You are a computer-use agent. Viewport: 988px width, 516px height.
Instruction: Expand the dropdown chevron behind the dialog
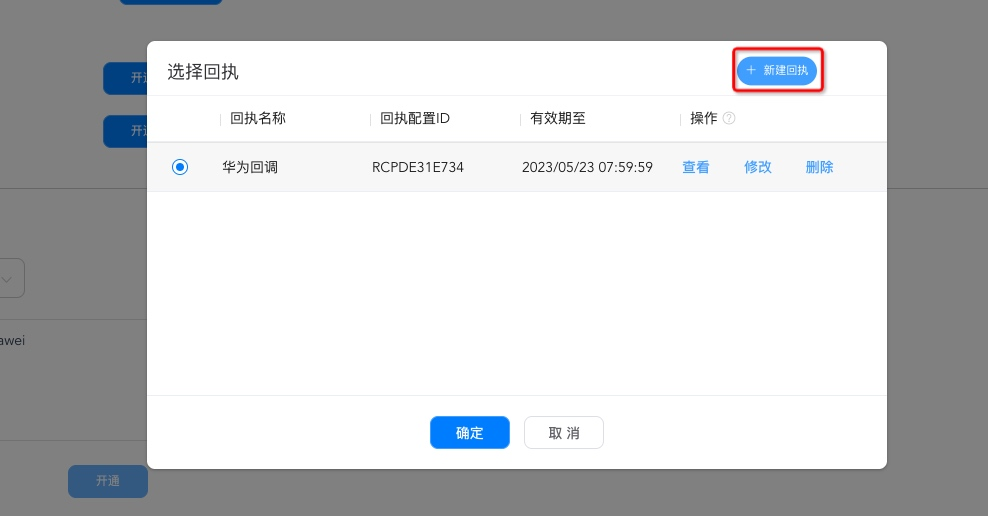[x=8, y=279]
